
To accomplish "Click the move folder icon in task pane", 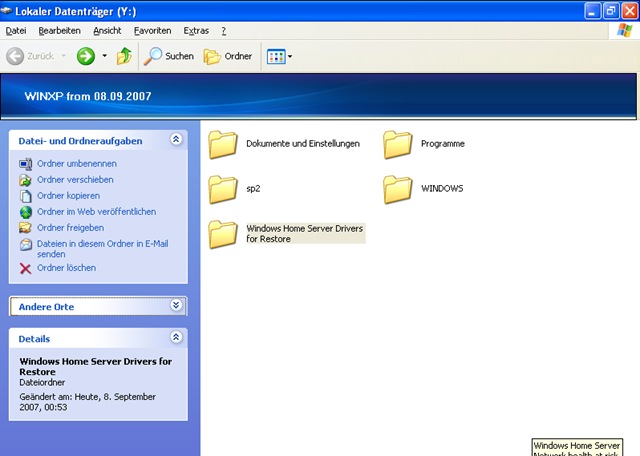I will pyautogui.click(x=26, y=180).
